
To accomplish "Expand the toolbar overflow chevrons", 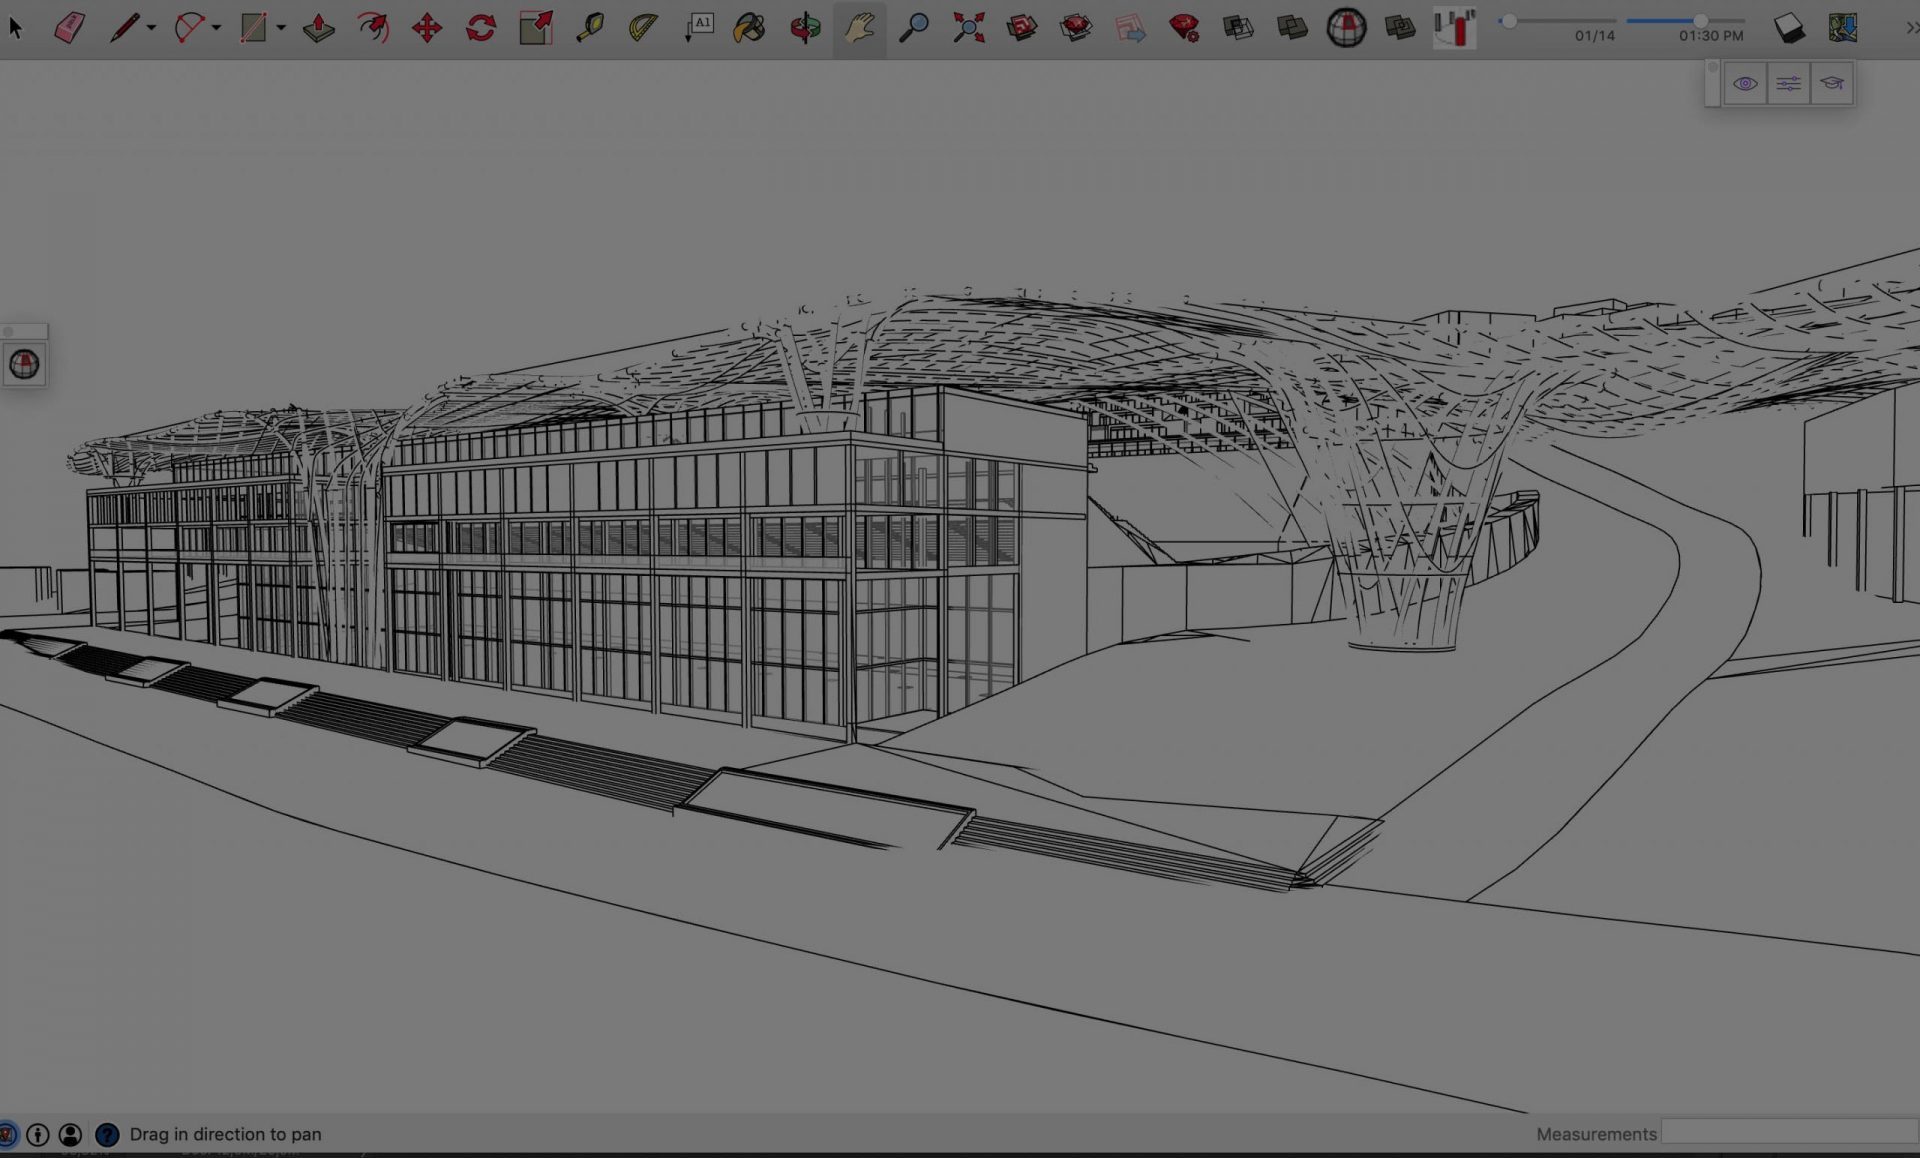I will point(1911,28).
